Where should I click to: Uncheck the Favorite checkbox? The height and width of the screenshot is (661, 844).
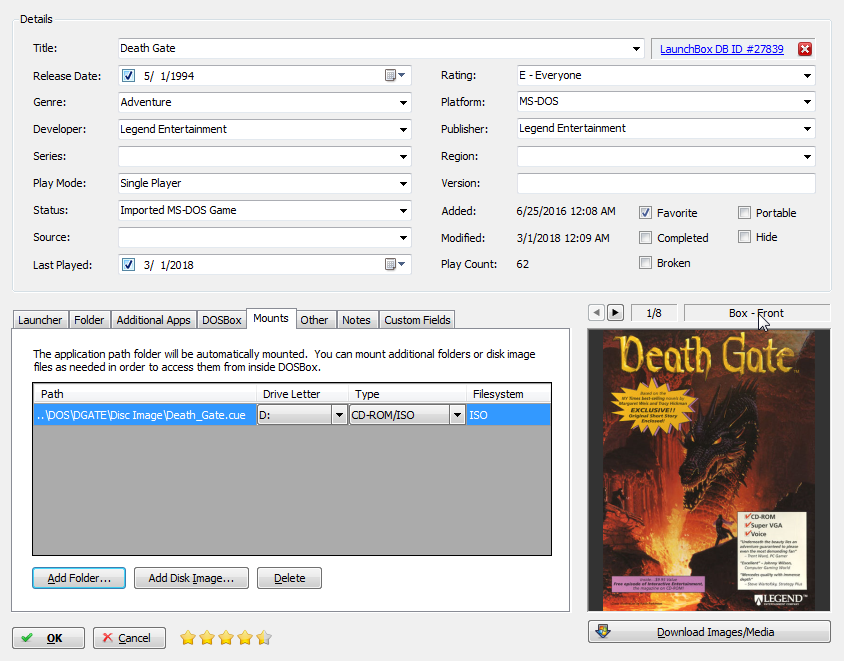coord(645,213)
